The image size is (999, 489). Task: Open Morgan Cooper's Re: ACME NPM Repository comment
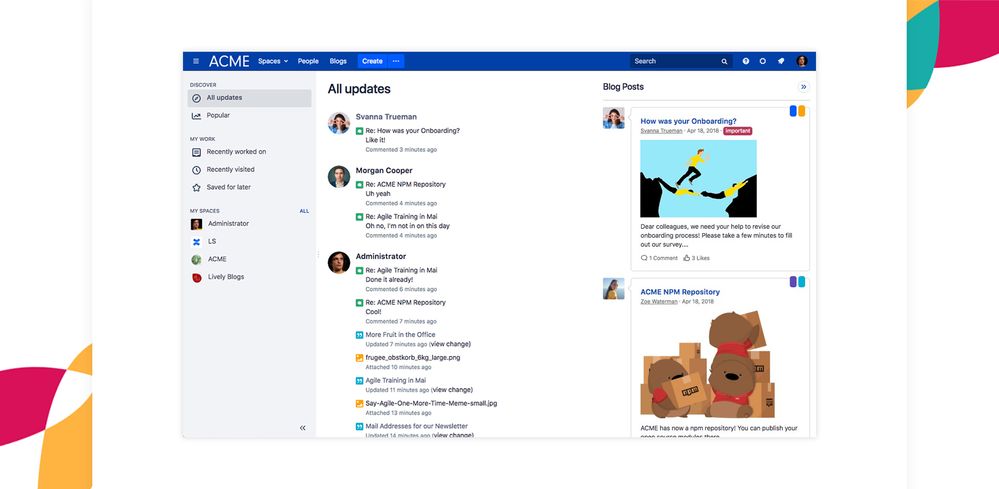pos(405,185)
